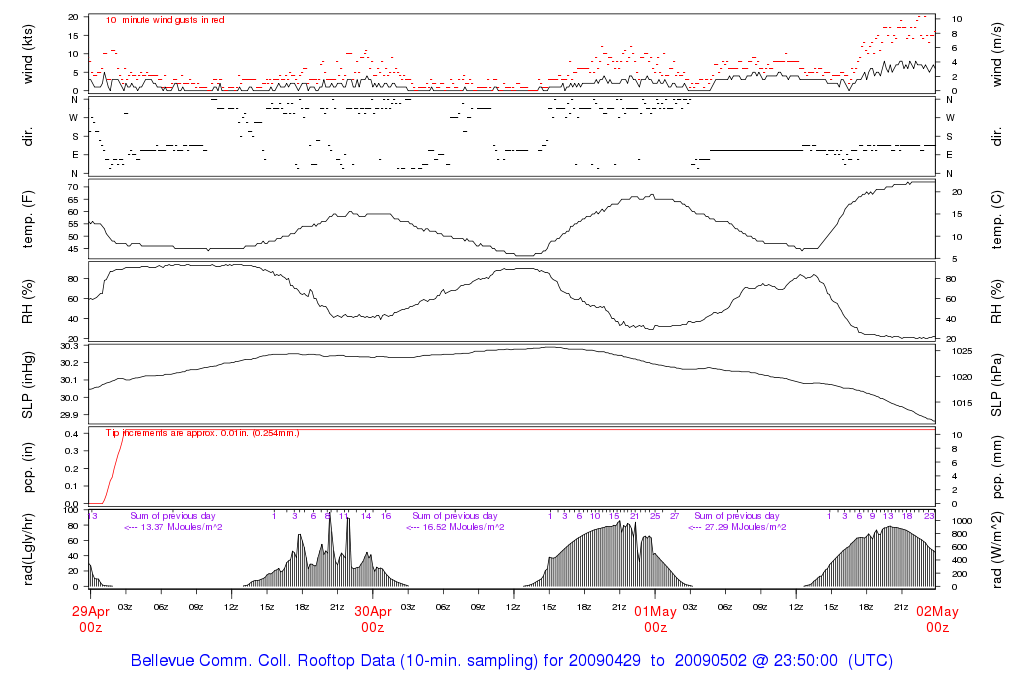Click '10 minute wind gusts in red' note
This screenshot has width=1024, height=700.
coord(165,20)
